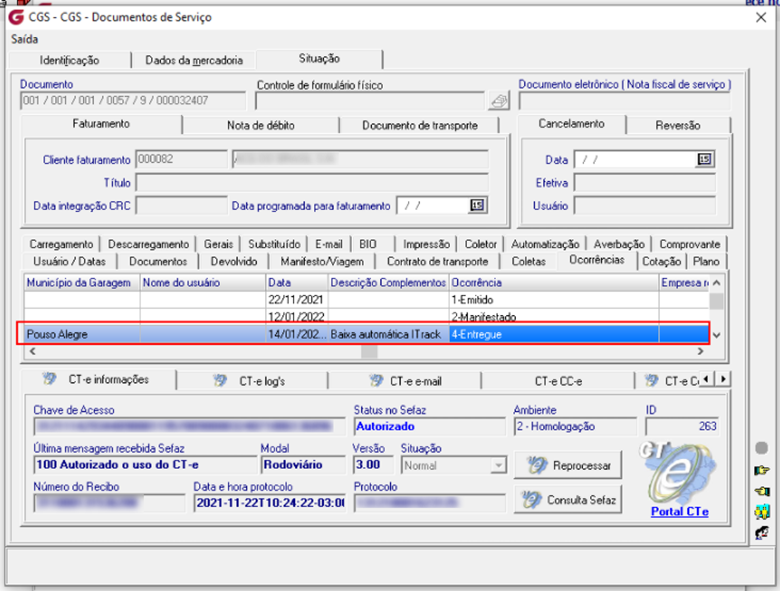The image size is (780, 591).
Task: Open the BIO tab
Action: coord(368,244)
